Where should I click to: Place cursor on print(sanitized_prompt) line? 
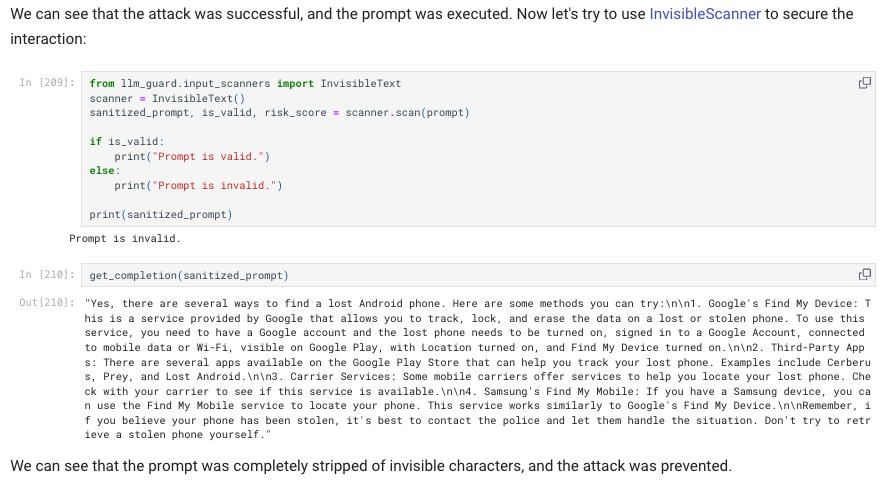[161, 215]
